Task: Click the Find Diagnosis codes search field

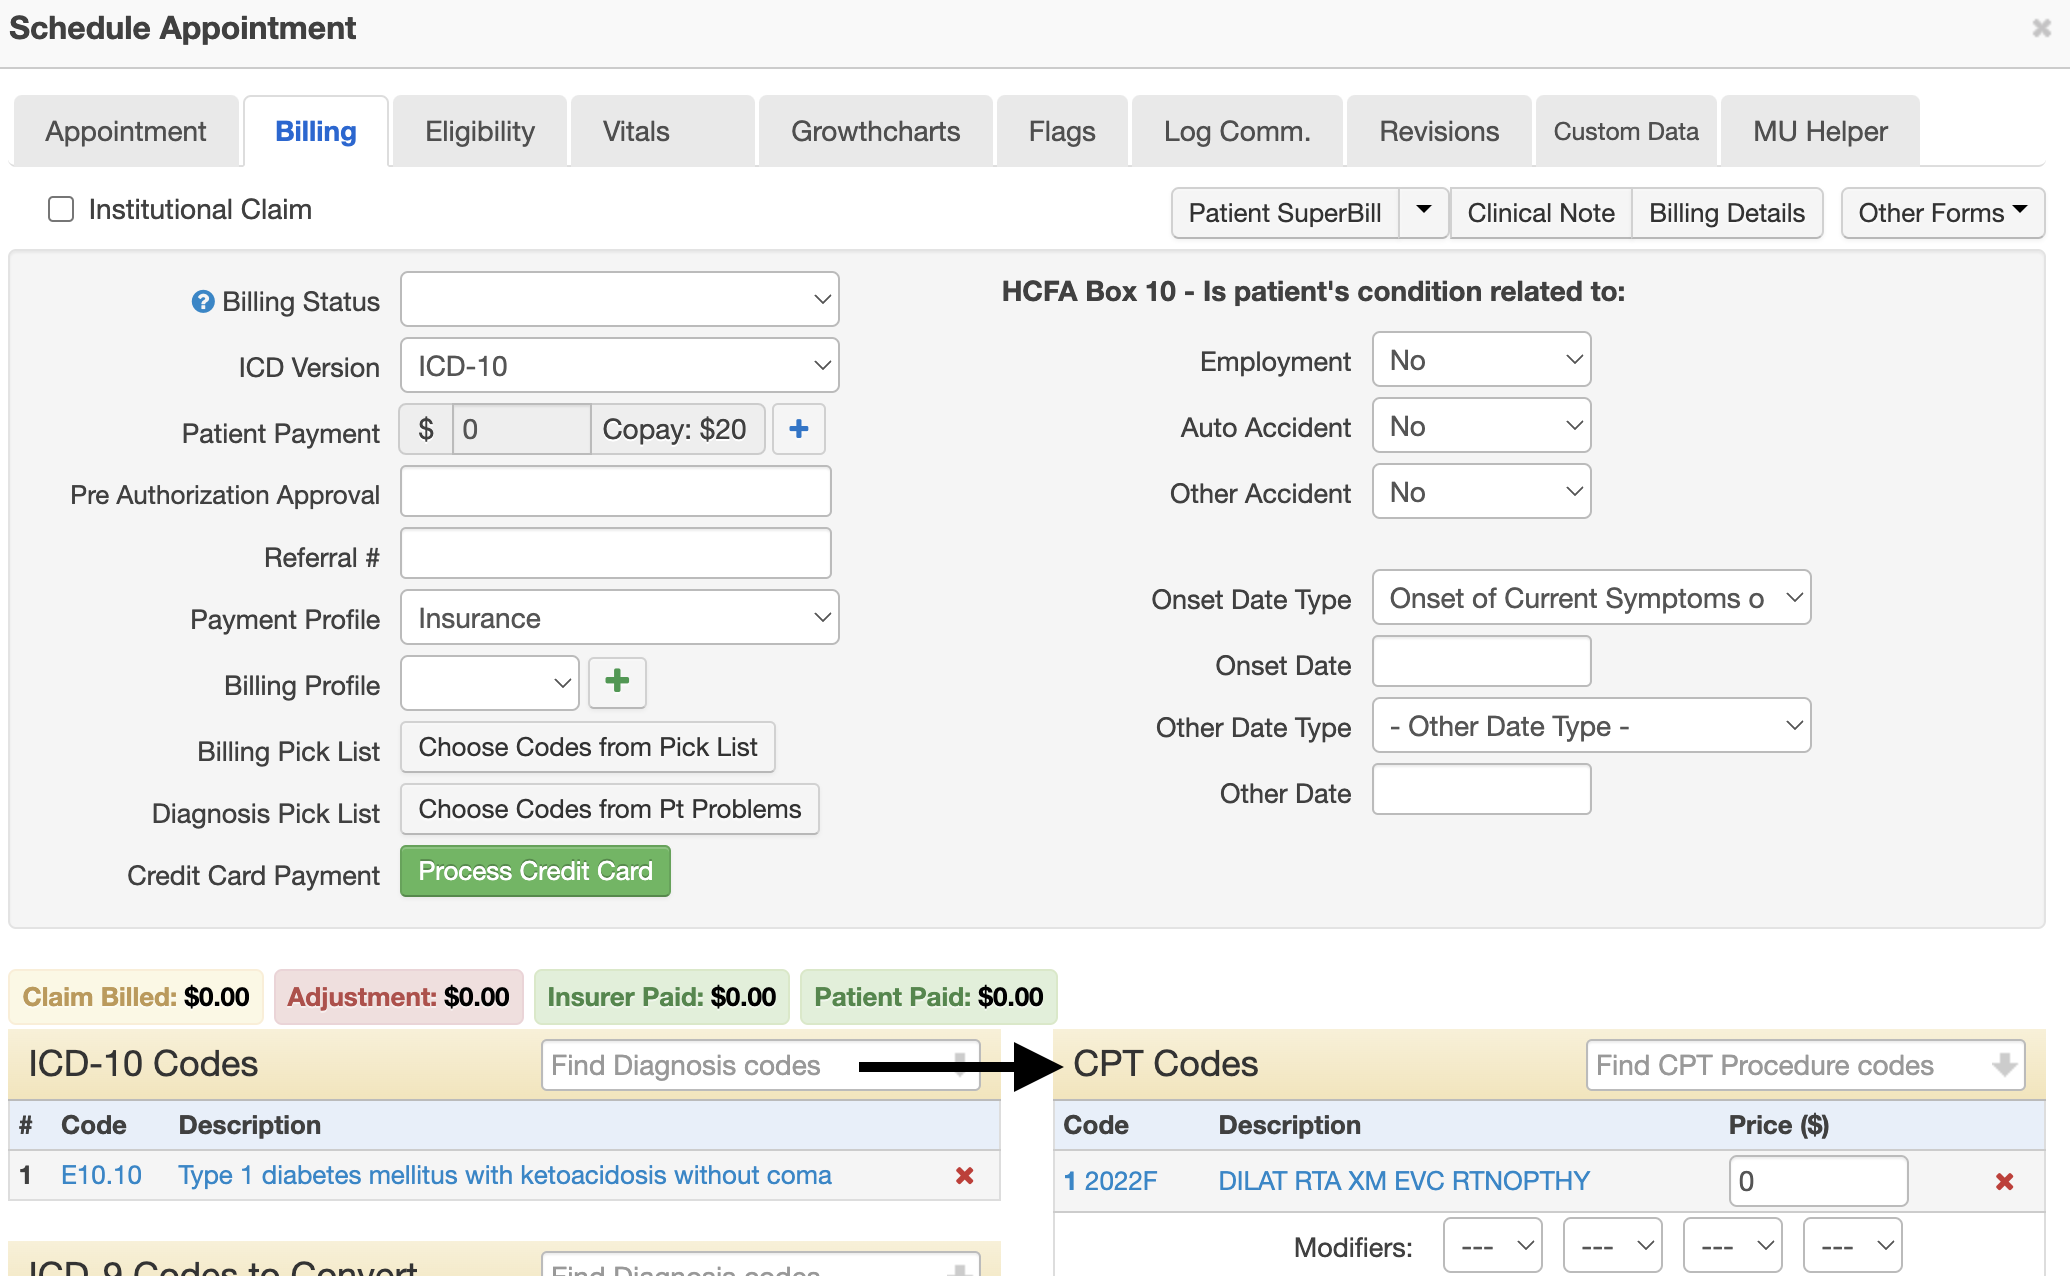Action: pyautogui.click(x=760, y=1065)
